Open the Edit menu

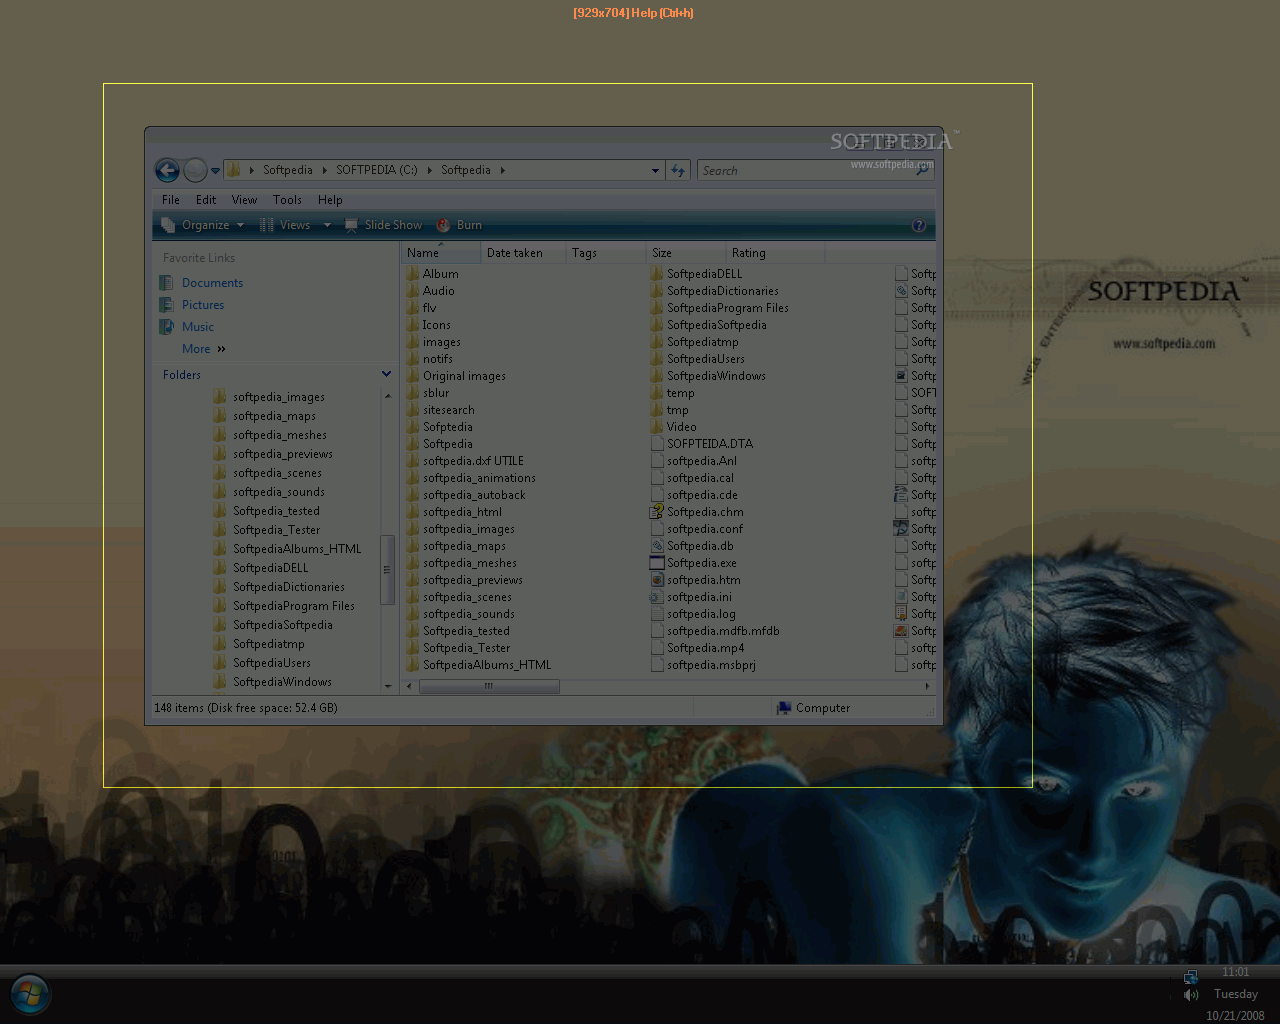click(206, 200)
